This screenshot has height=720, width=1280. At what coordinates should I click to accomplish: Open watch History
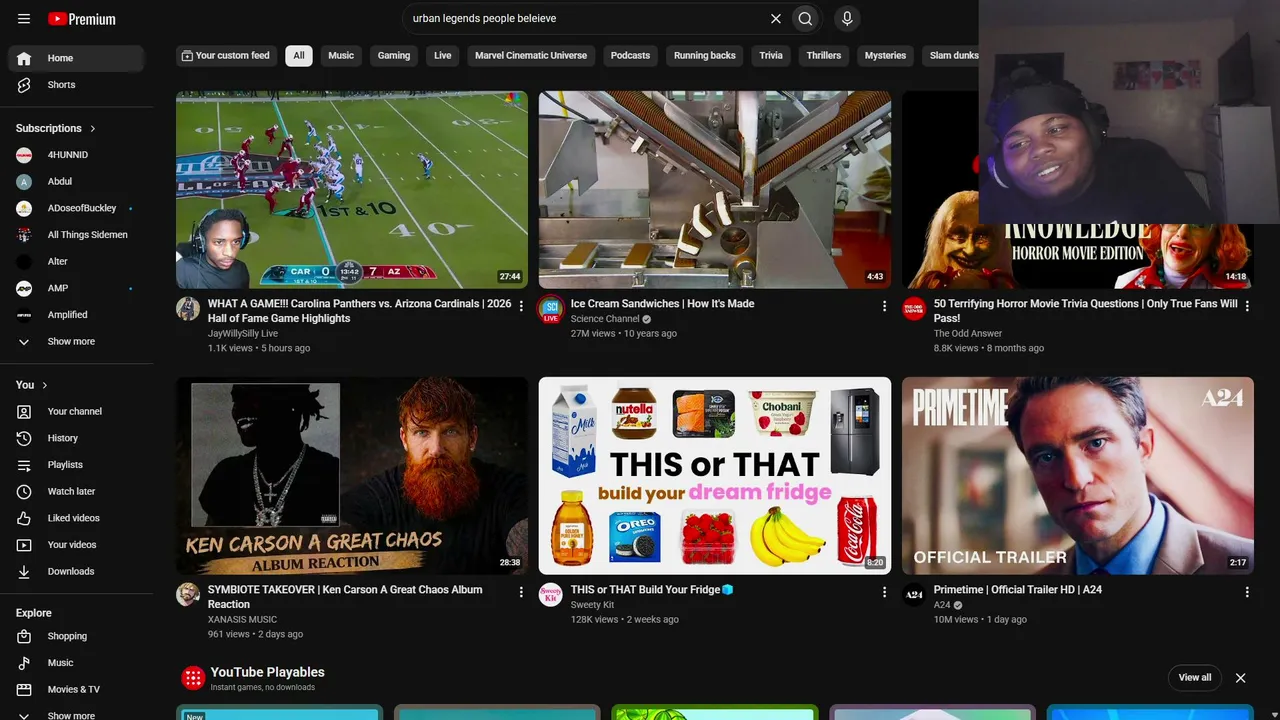(76, 438)
